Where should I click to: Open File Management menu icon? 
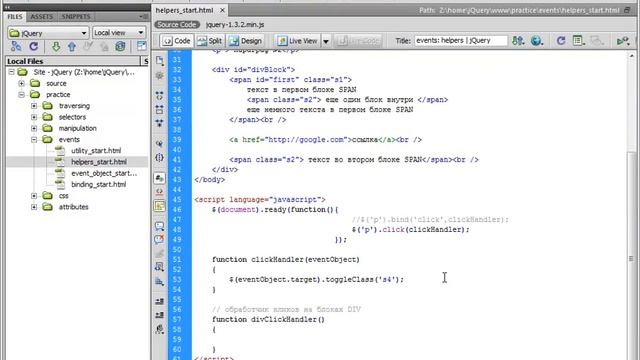[x=518, y=41]
